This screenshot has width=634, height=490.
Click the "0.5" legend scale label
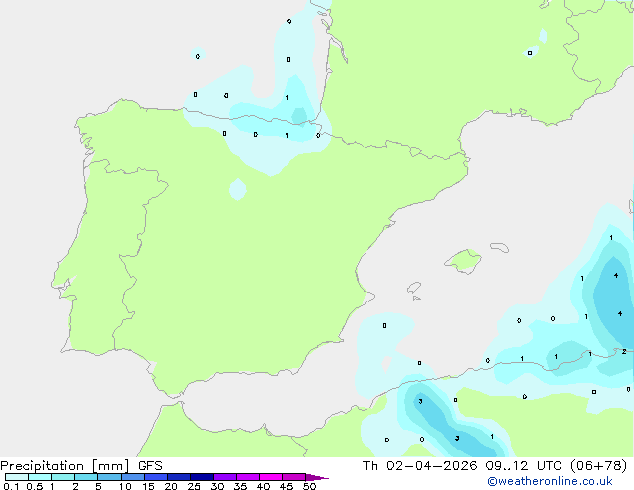(35, 486)
